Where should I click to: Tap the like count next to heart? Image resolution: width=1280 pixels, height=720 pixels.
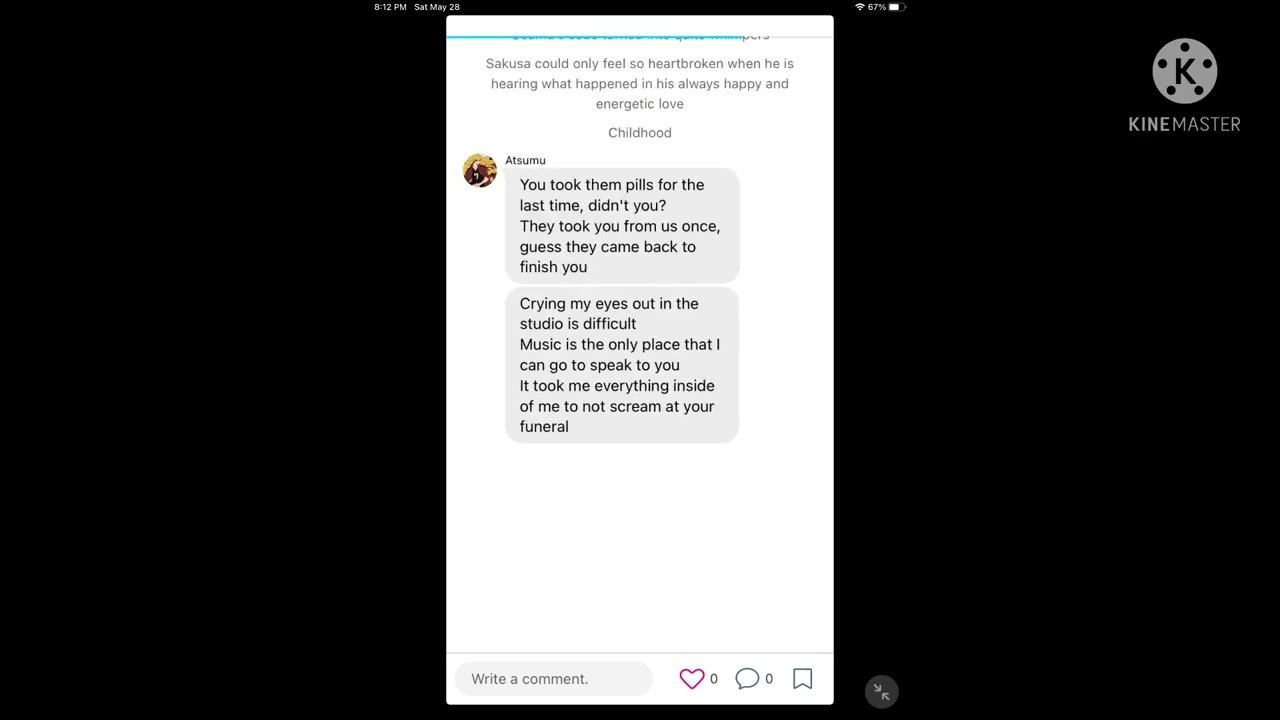(x=713, y=679)
